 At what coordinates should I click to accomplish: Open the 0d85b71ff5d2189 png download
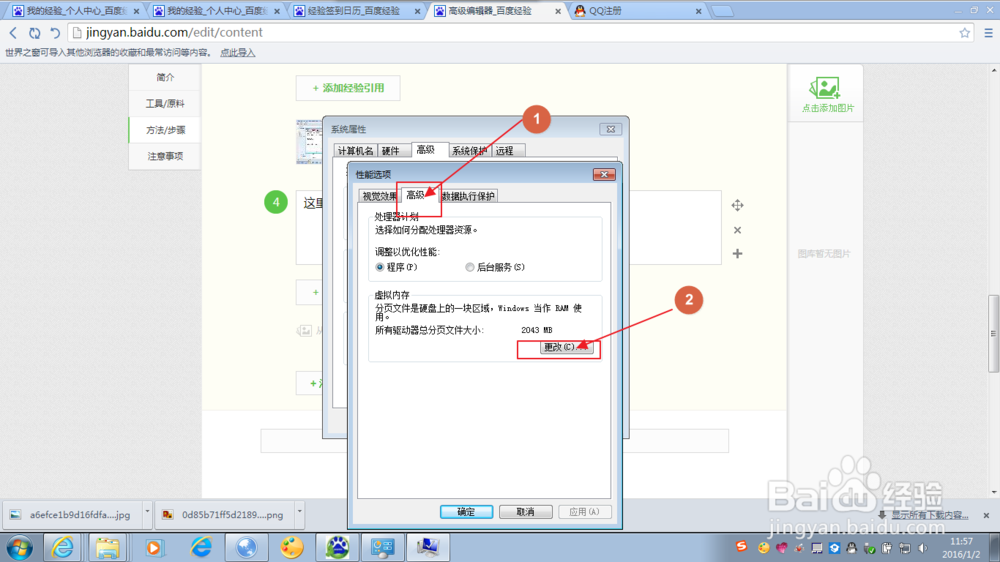click(x=223, y=515)
